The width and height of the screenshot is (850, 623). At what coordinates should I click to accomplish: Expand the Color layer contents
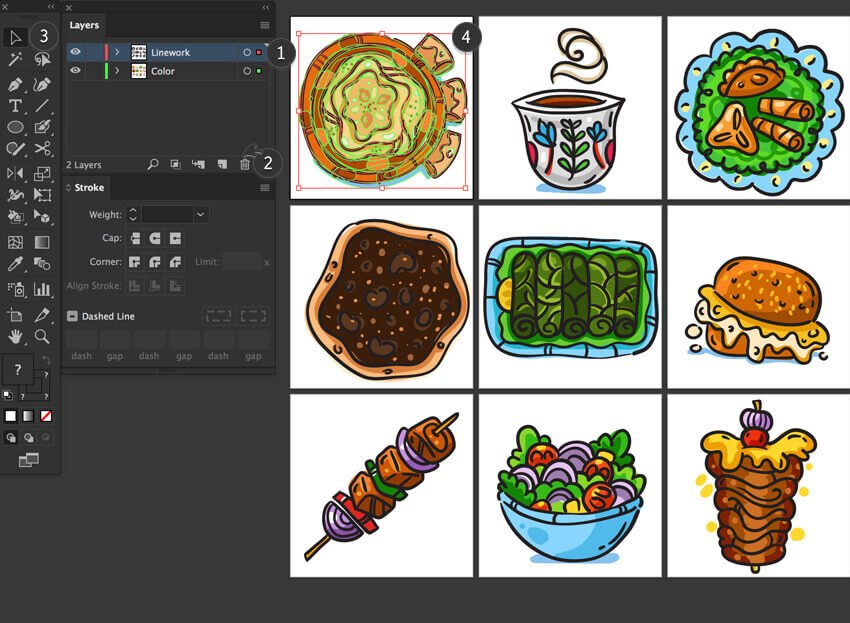(x=117, y=71)
